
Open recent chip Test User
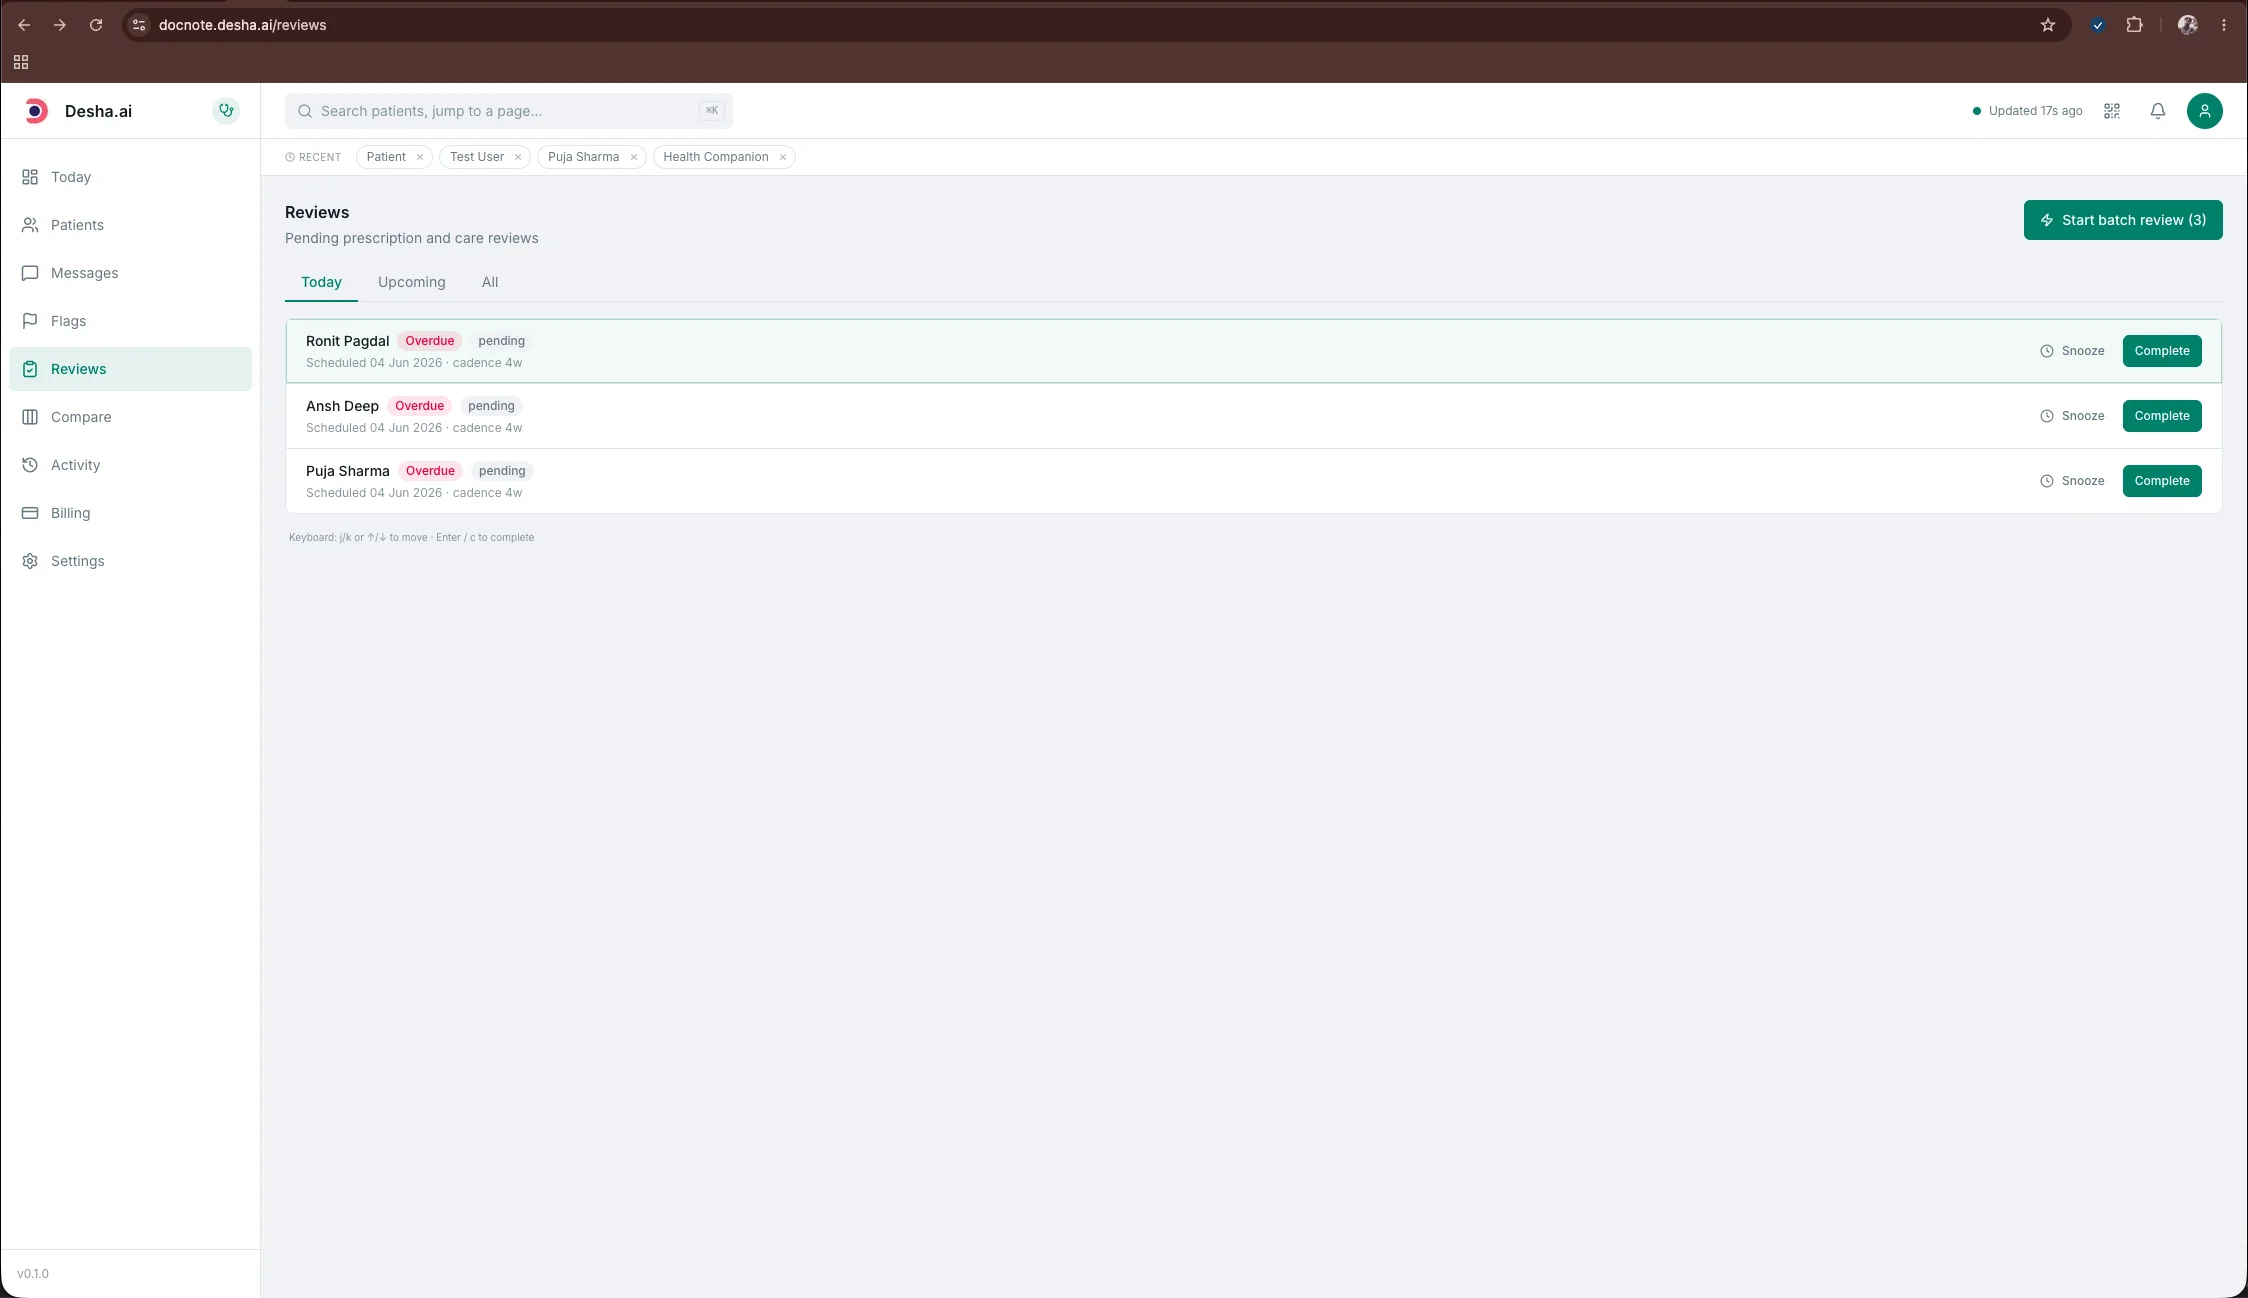(x=477, y=157)
